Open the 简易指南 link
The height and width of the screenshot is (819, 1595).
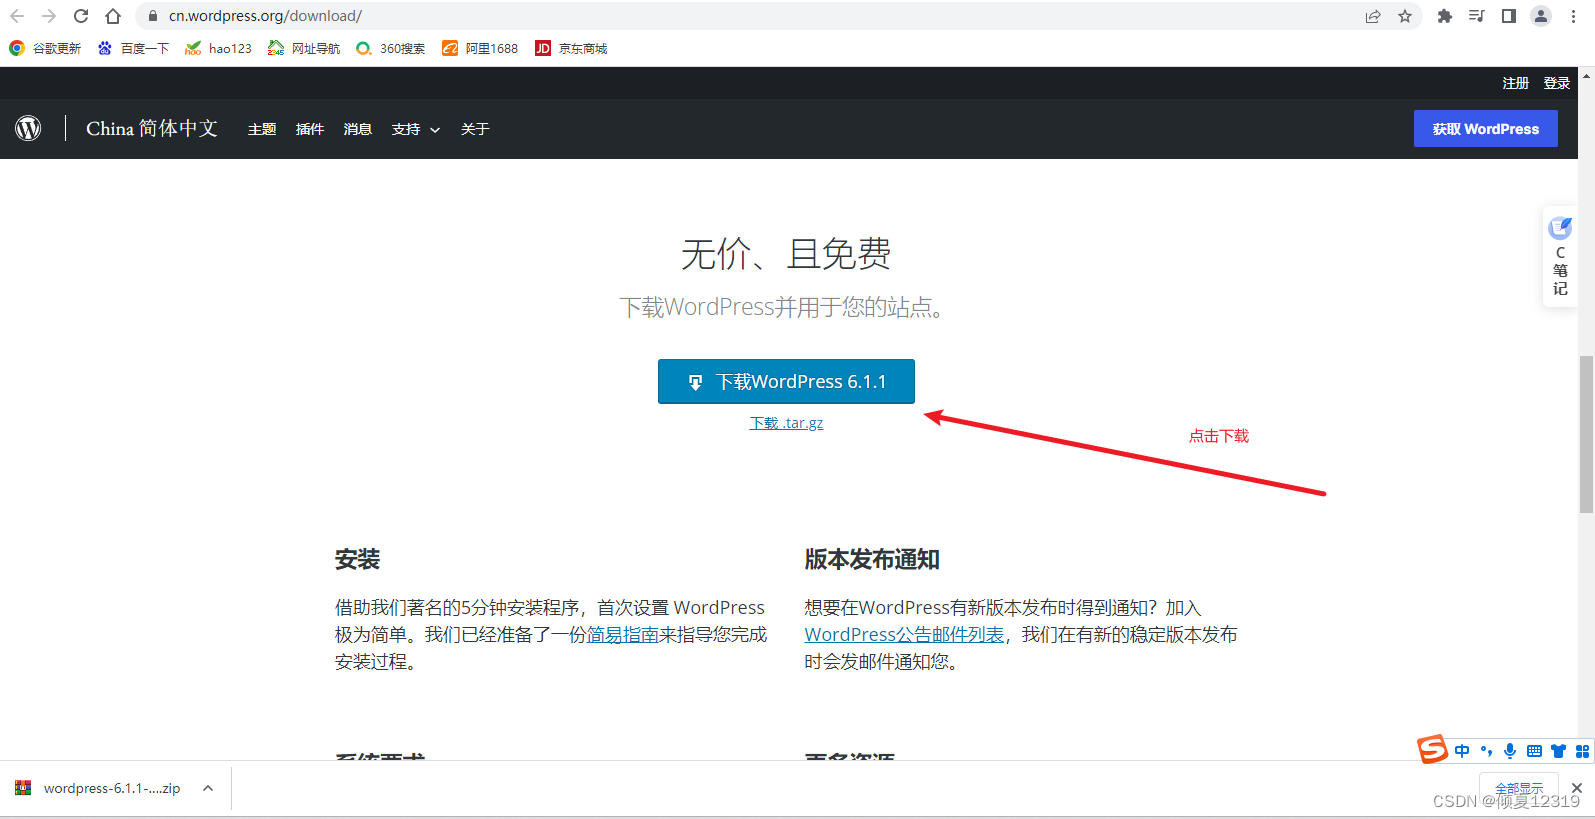[x=622, y=635]
